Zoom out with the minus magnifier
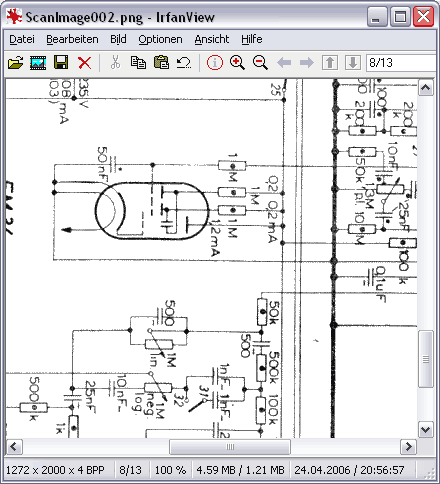This screenshot has width=440, height=484. click(260, 63)
